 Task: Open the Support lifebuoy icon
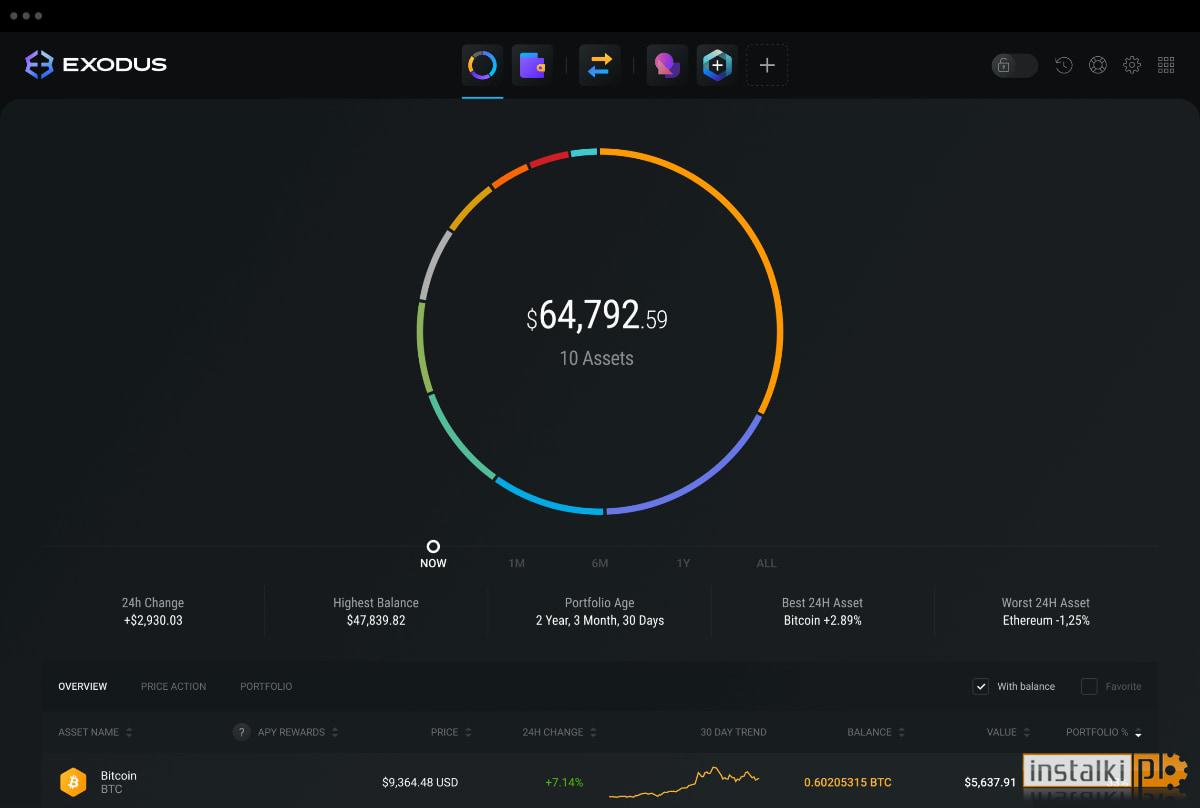(1098, 65)
